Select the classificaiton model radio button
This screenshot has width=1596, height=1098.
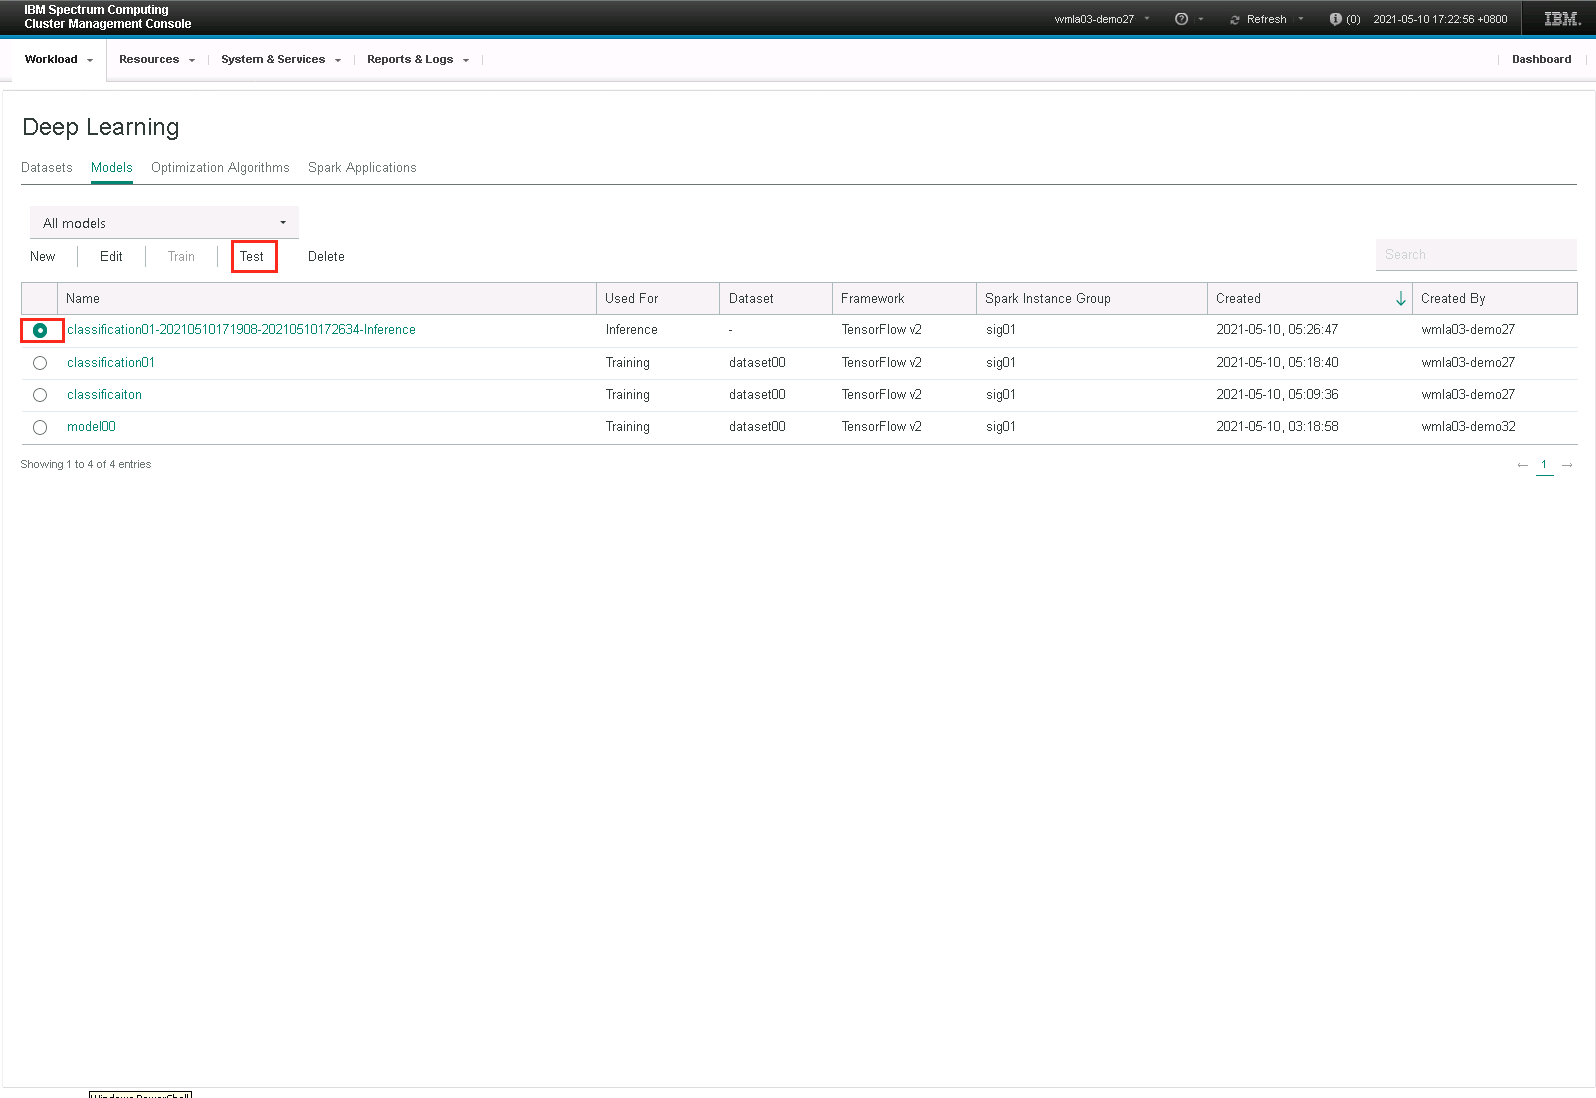(x=40, y=395)
